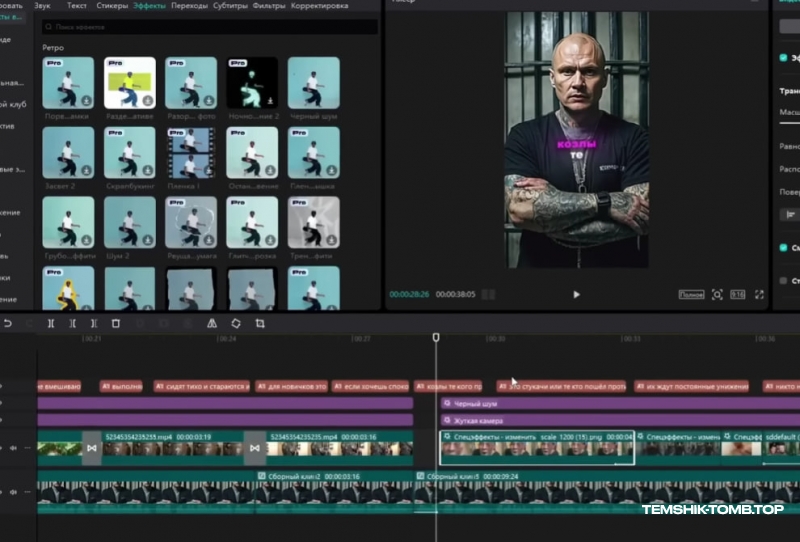Select the Эффекты tab
Image resolution: width=800 pixels, height=542 pixels.
pos(149,6)
